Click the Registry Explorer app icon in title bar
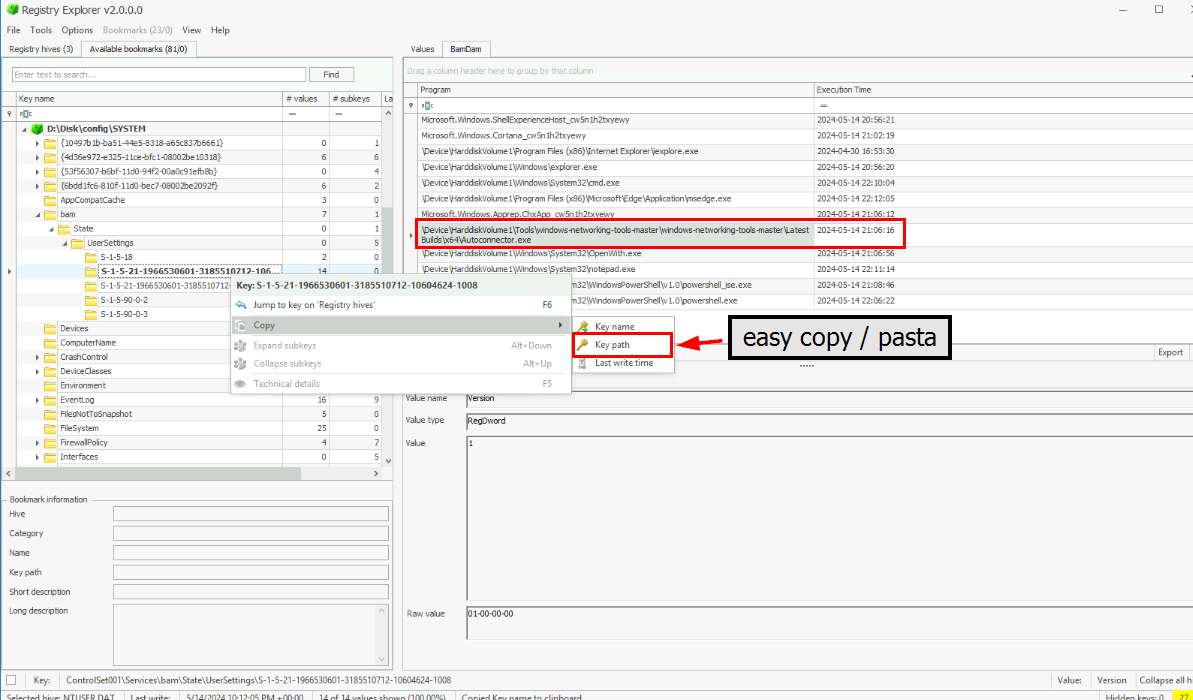 point(12,9)
